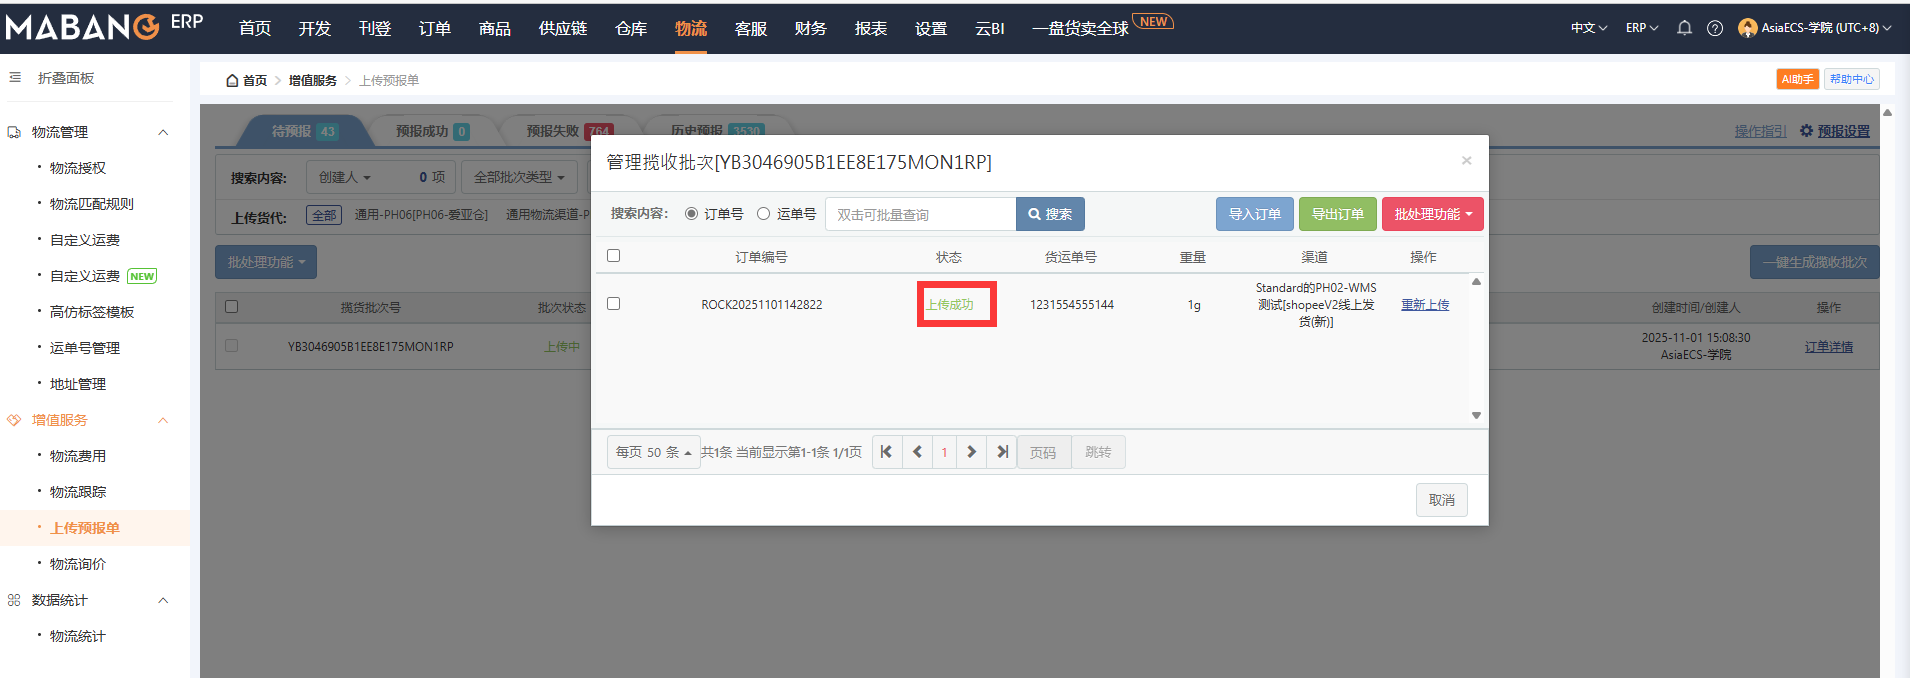Select the 订单号 radio button
The height and width of the screenshot is (678, 1910).
tap(691, 214)
